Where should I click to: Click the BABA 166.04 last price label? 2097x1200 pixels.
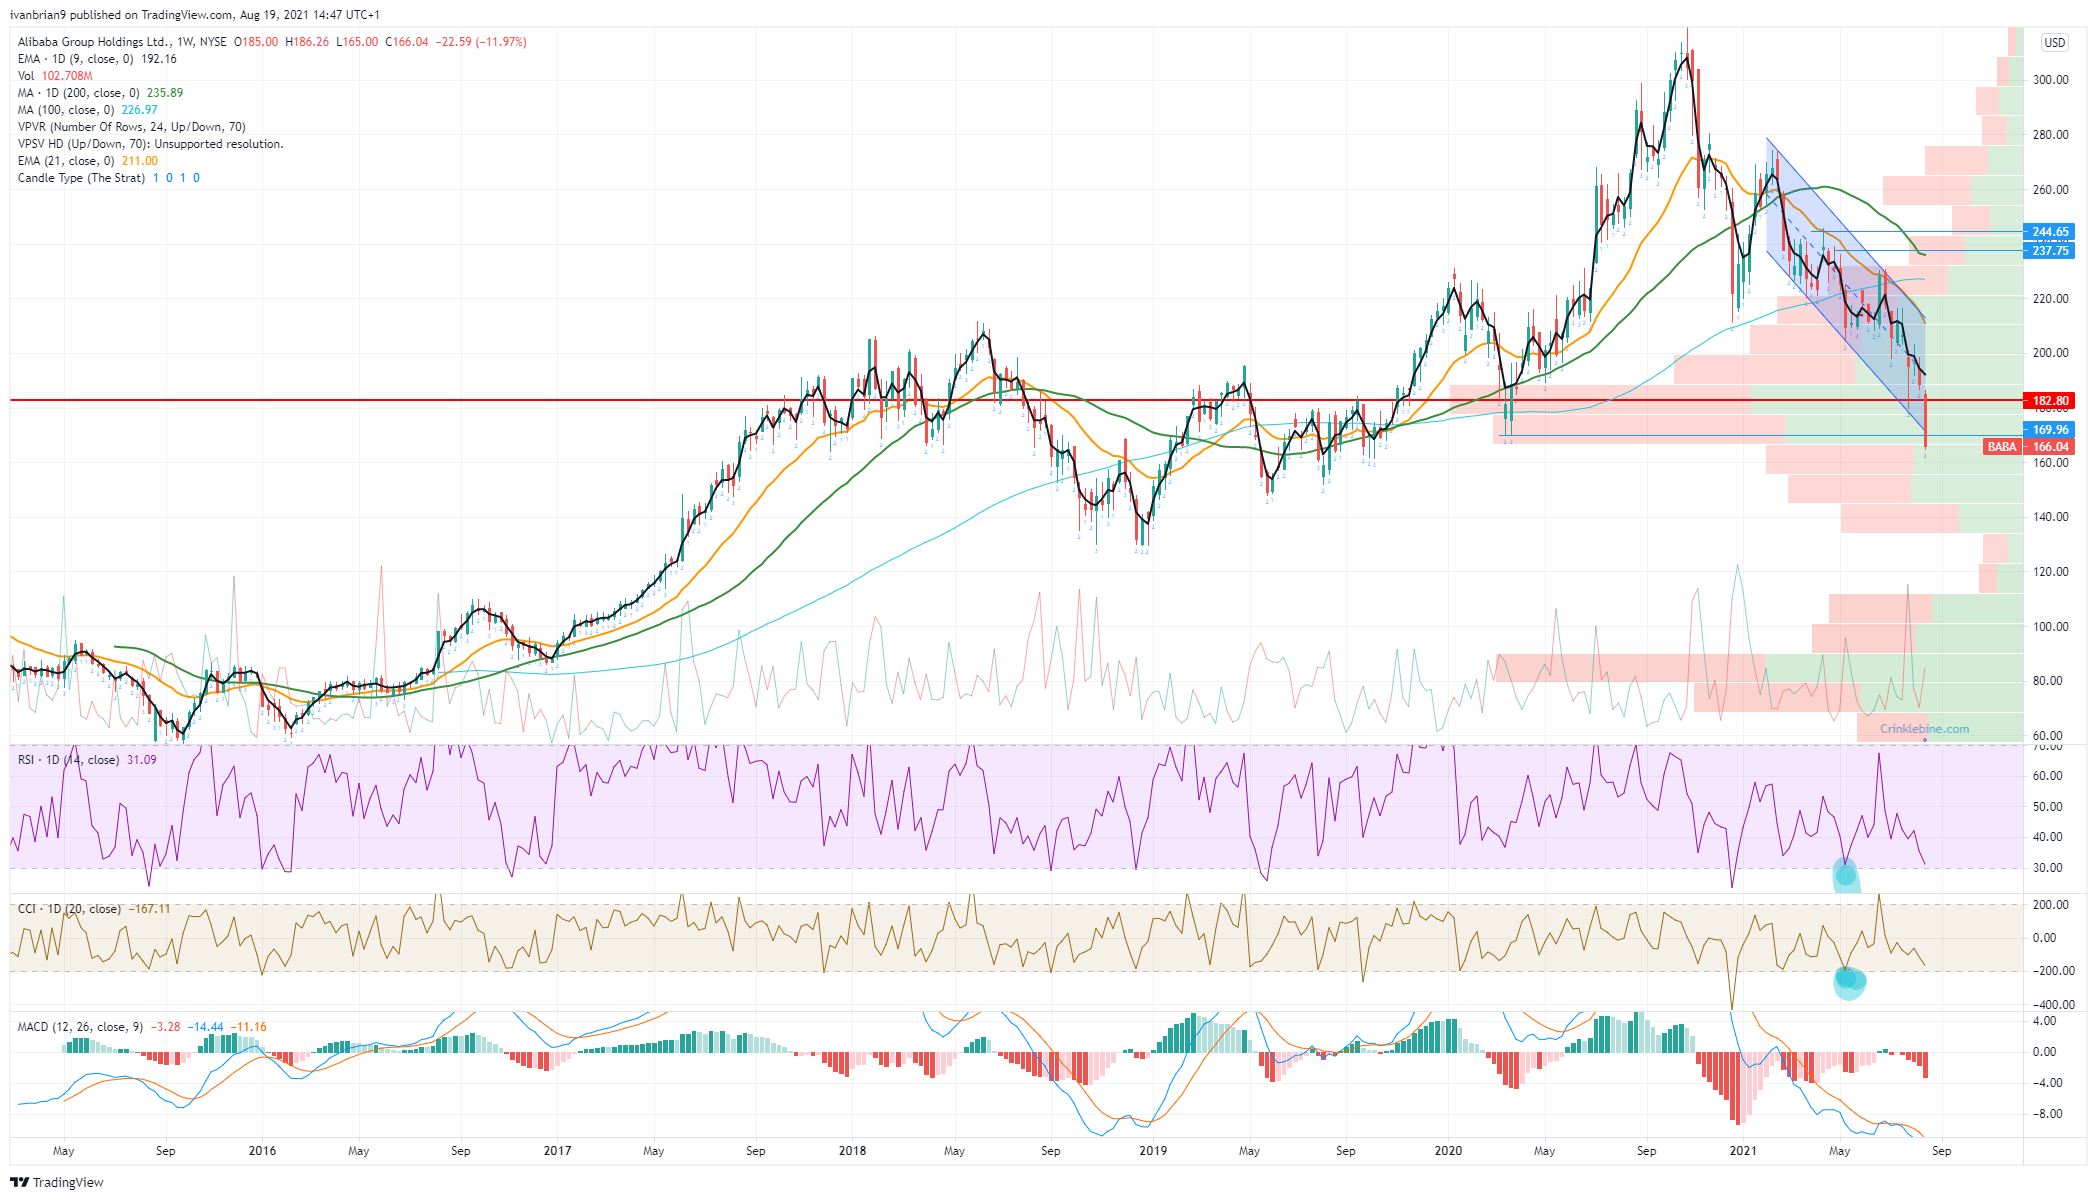[2028, 447]
